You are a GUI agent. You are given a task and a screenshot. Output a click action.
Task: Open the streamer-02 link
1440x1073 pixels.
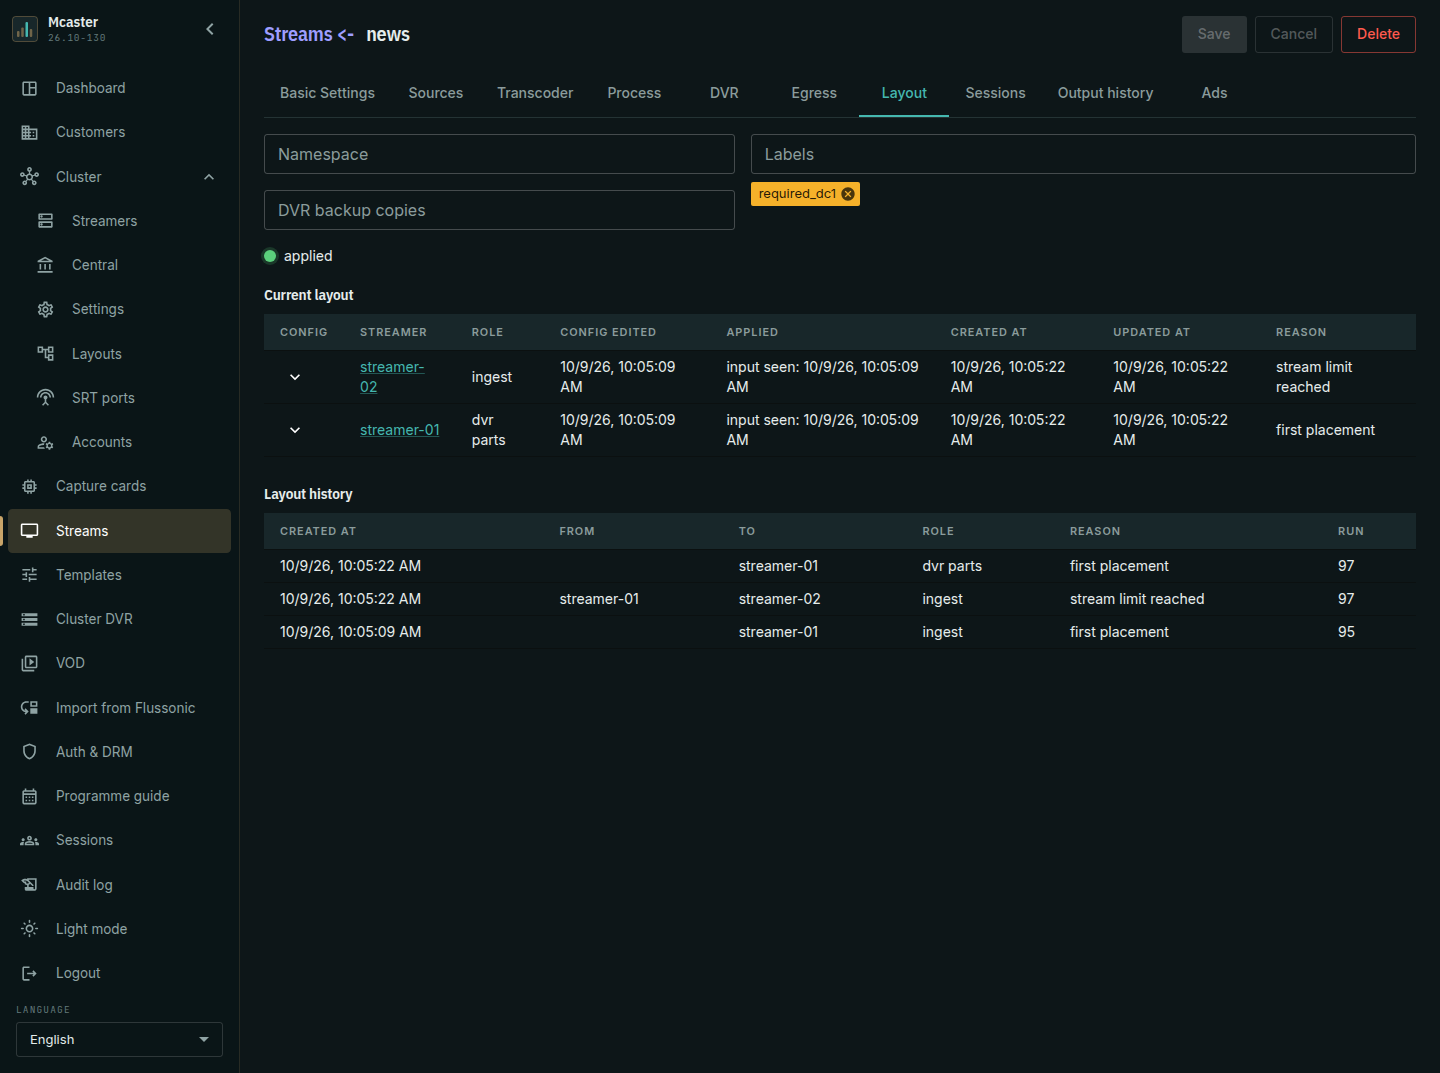[392, 377]
